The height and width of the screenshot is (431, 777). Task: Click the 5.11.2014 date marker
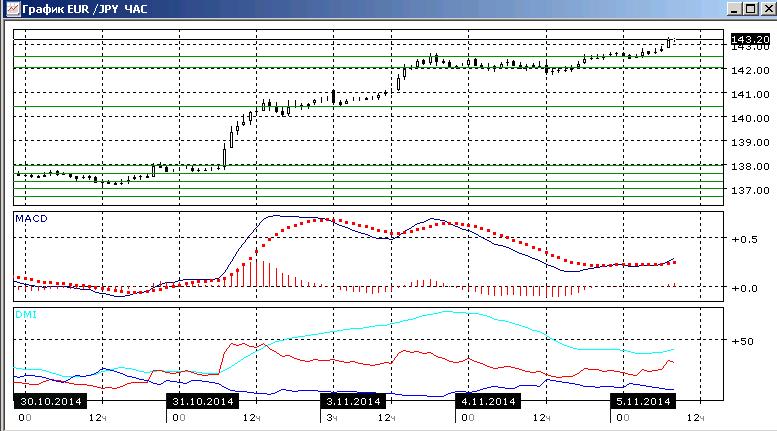(x=643, y=401)
